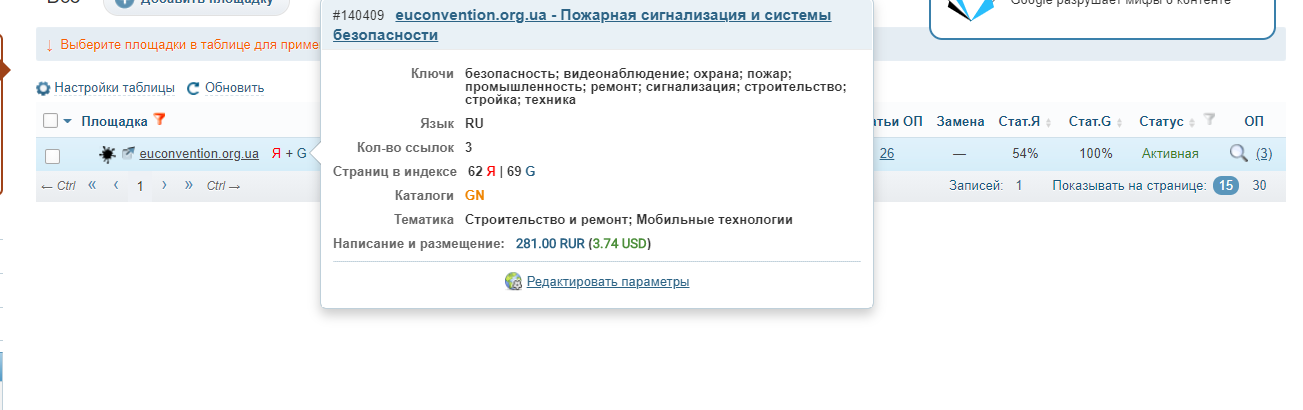Image resolution: width=1303 pixels, height=410 pixels.
Task: Sort the table by the Стат.Я column
Action: [x=1019, y=121]
